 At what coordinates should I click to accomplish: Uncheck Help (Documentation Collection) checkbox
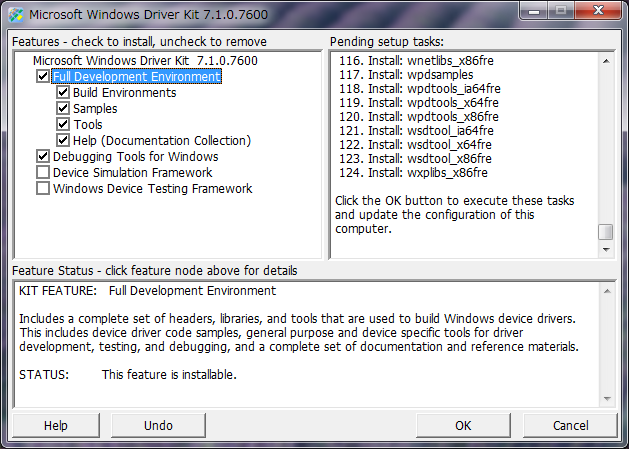(63, 141)
